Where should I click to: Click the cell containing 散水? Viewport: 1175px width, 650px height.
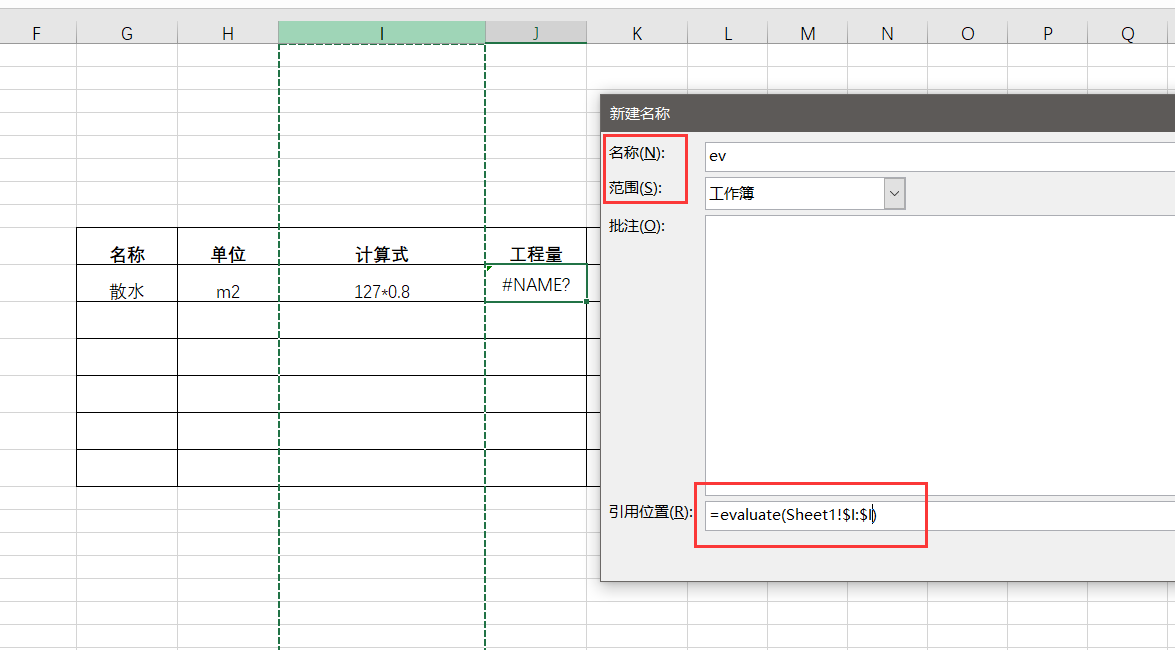pos(127,292)
